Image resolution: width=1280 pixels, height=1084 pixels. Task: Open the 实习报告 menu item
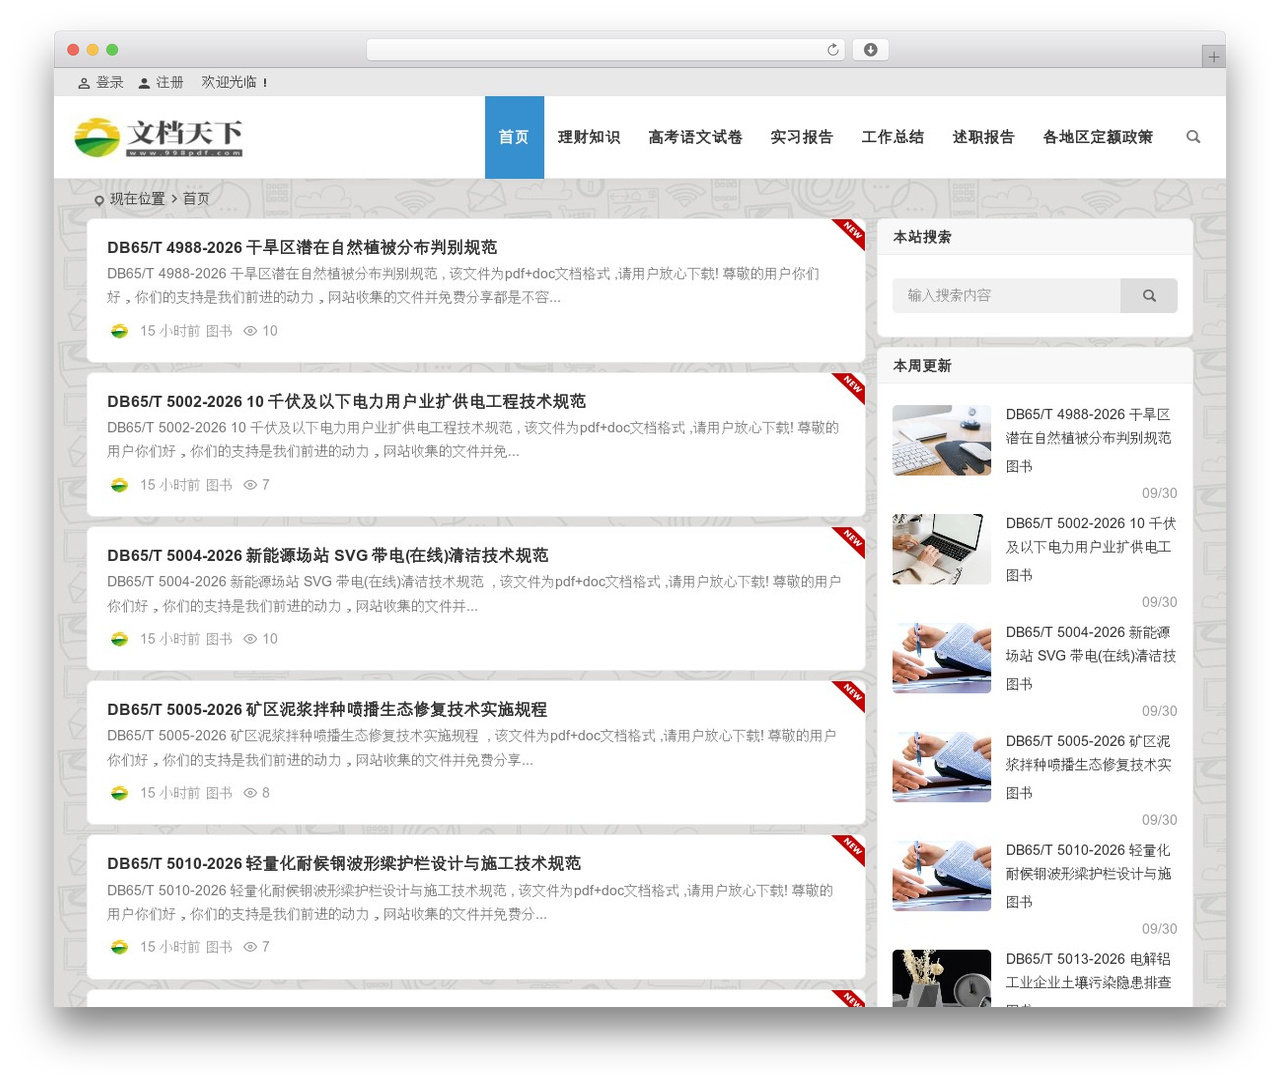click(801, 137)
